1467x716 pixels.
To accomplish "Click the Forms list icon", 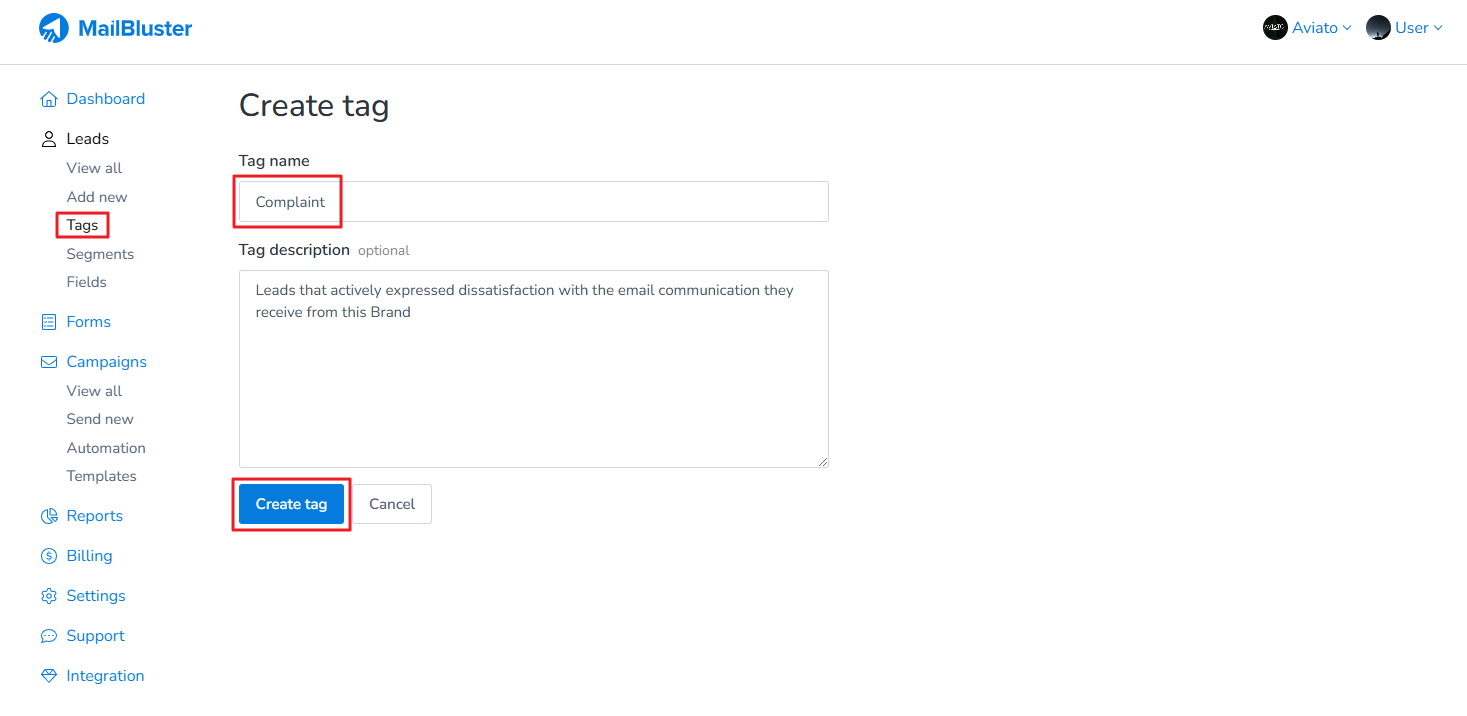I will click(48, 322).
